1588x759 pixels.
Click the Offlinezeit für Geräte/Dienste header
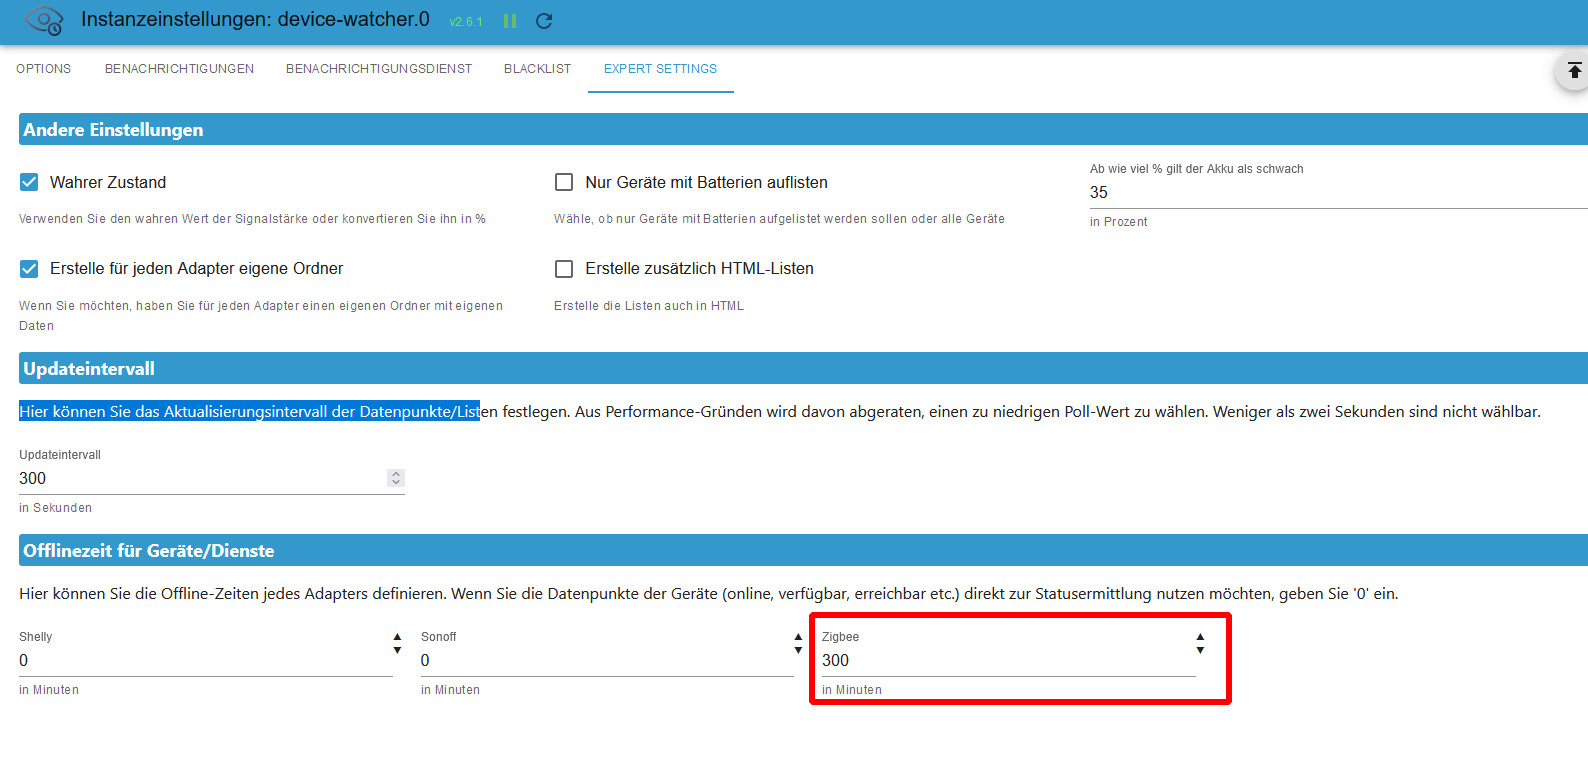click(x=803, y=551)
